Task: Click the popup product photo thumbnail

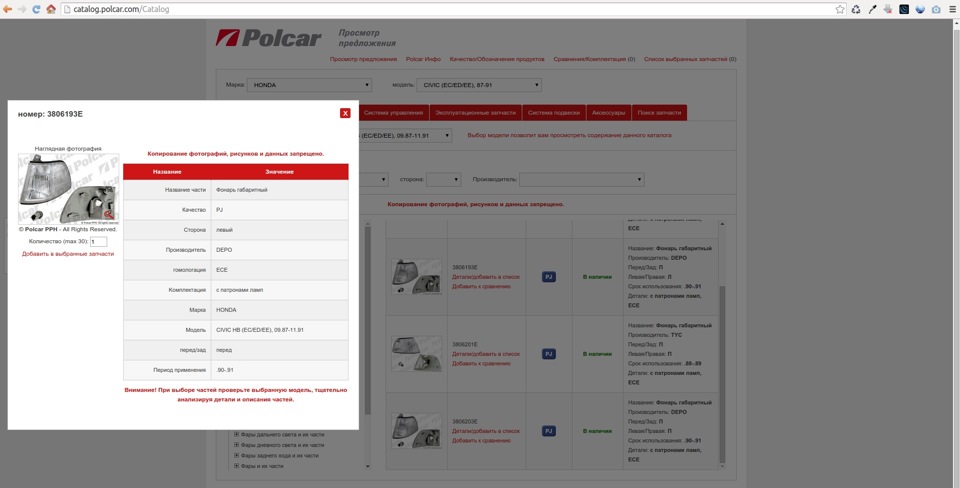Action: click(69, 189)
